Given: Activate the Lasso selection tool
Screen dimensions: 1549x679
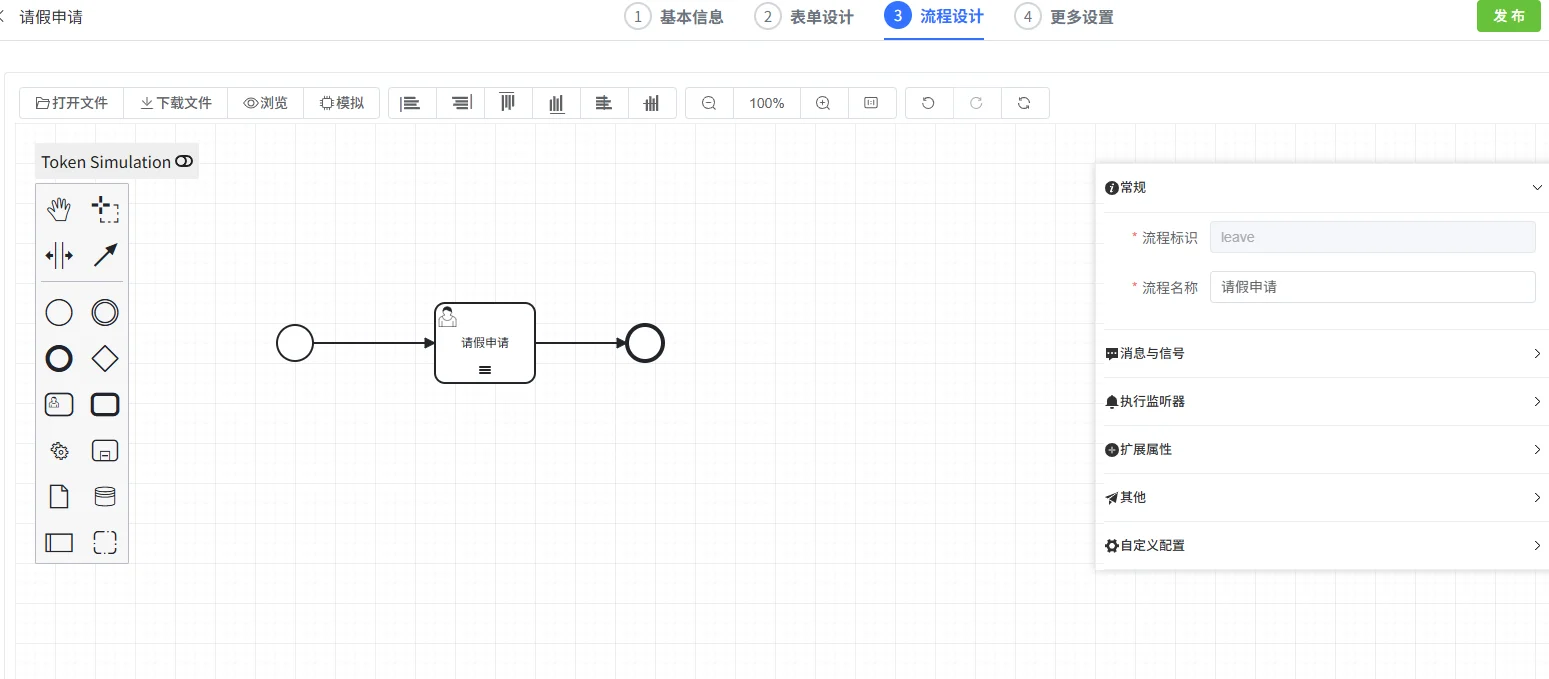Looking at the screenshot, I should click(104, 208).
